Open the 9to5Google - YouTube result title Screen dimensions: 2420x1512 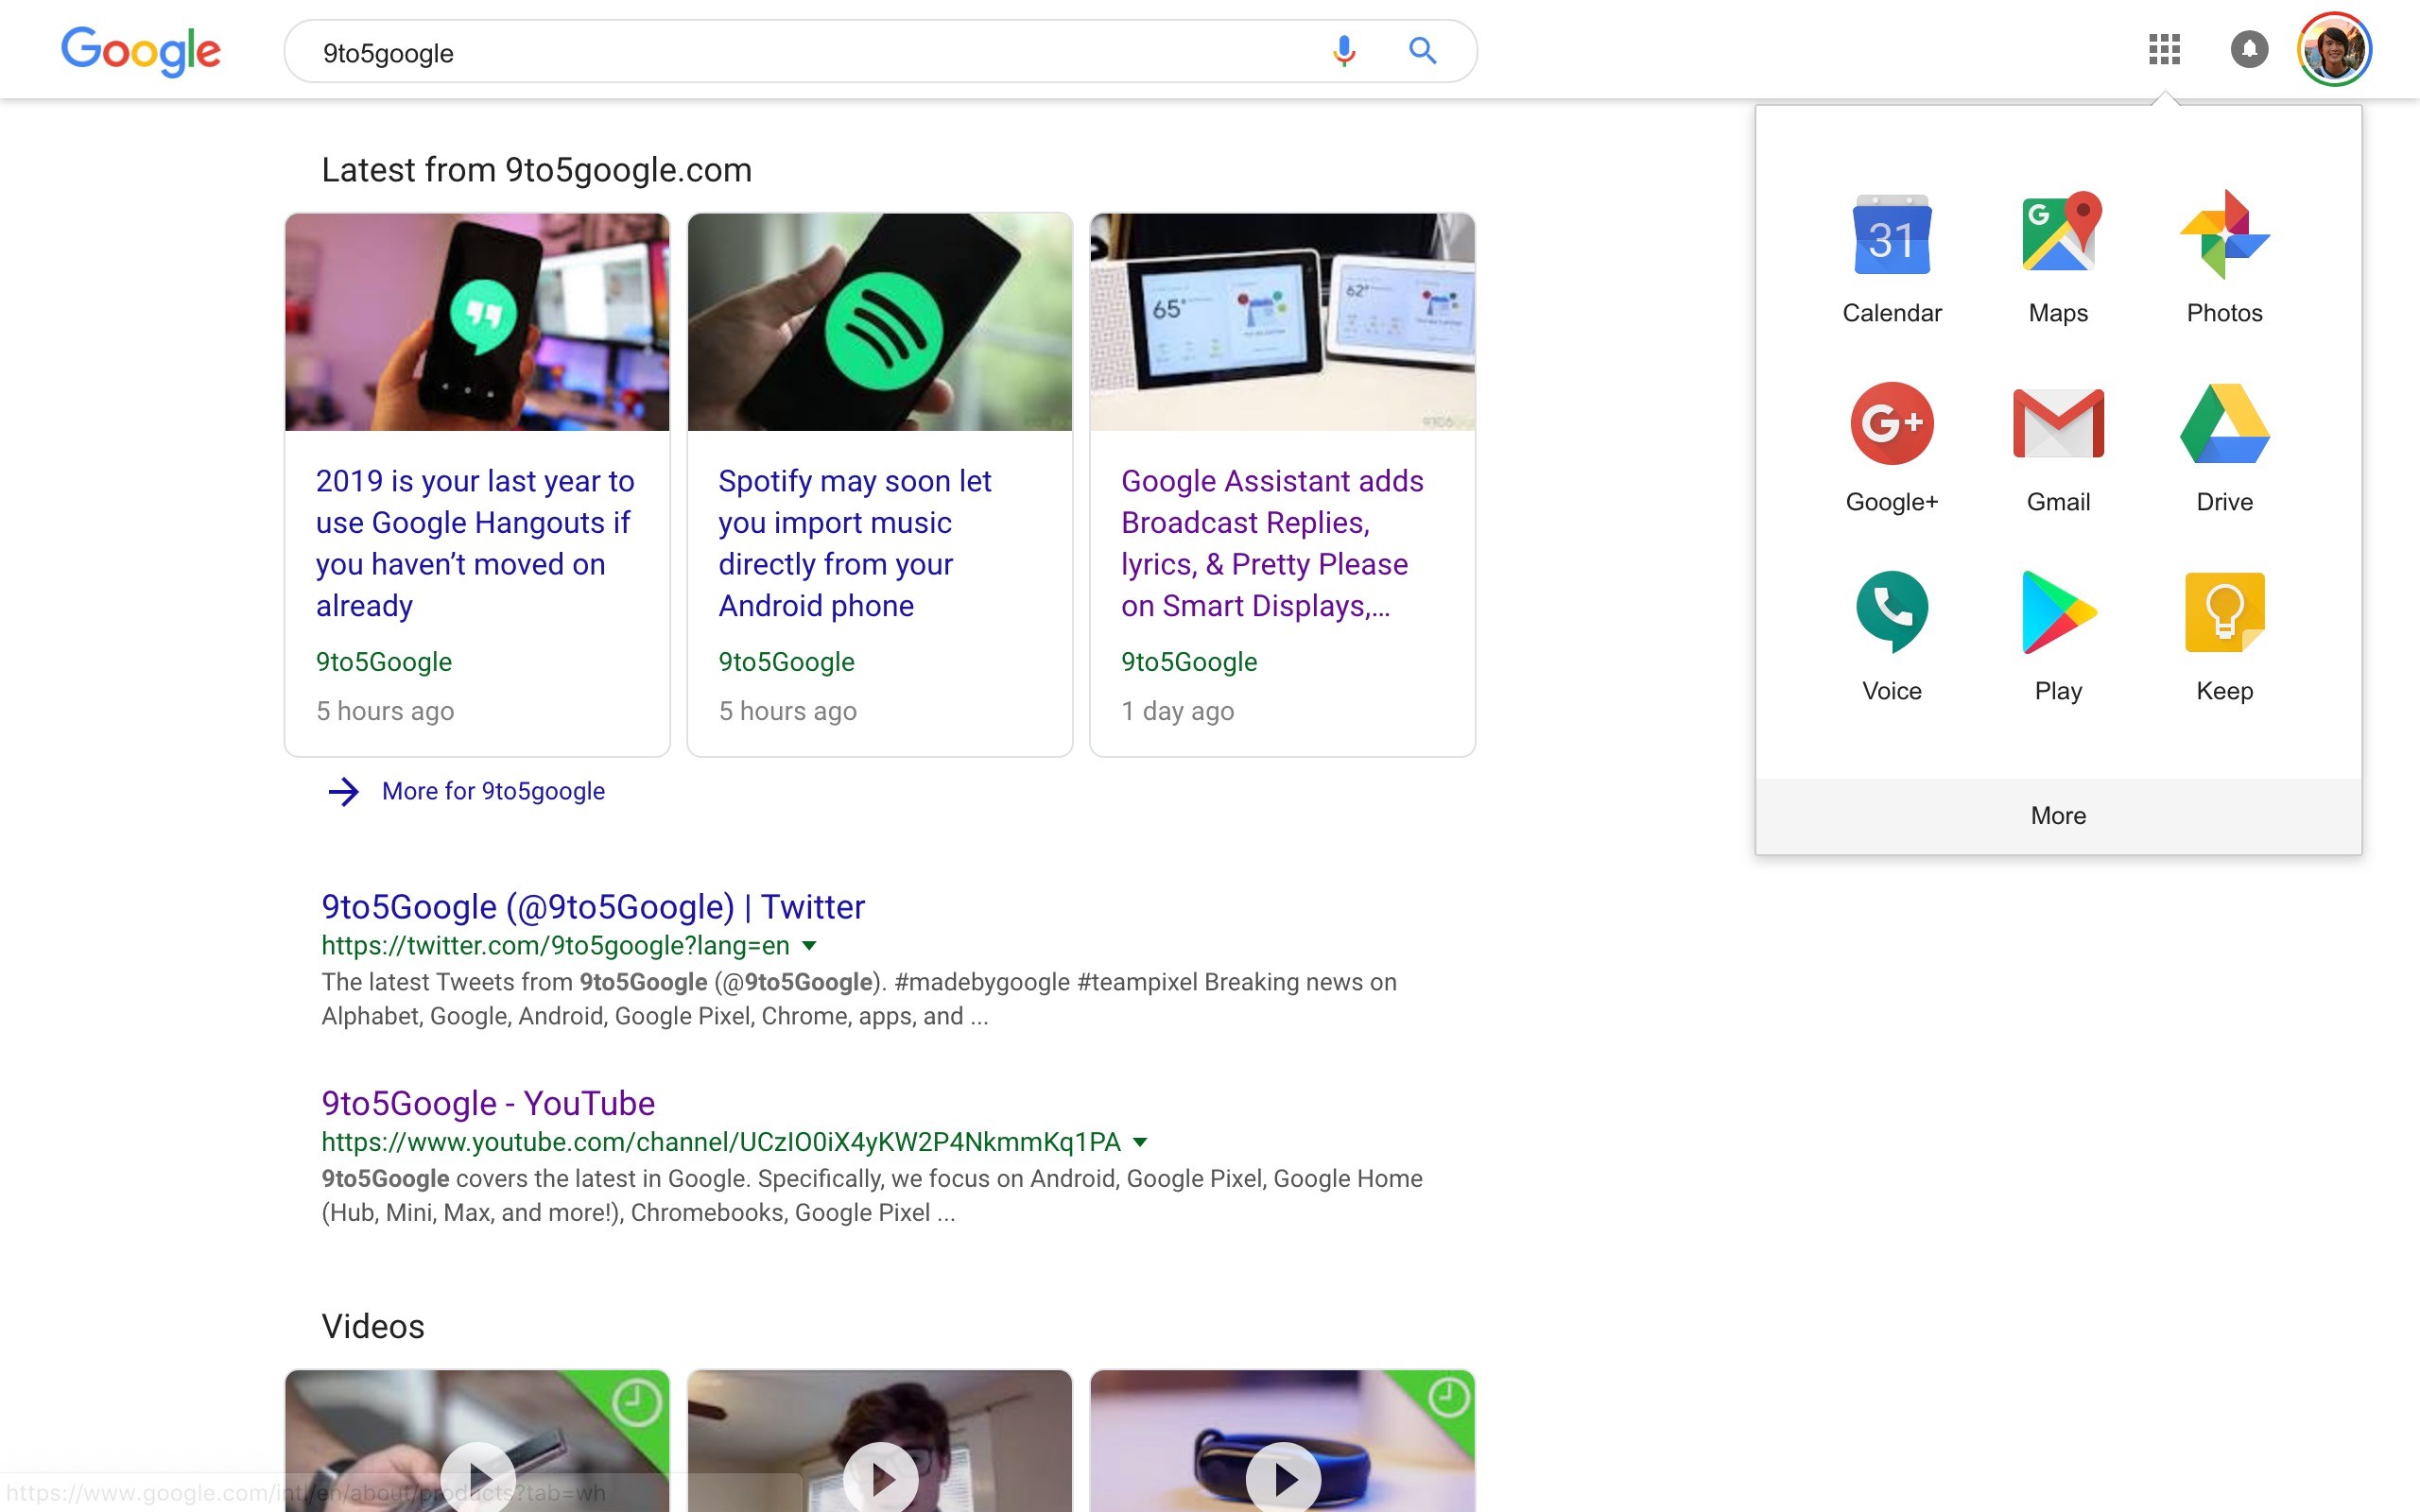tap(488, 1103)
